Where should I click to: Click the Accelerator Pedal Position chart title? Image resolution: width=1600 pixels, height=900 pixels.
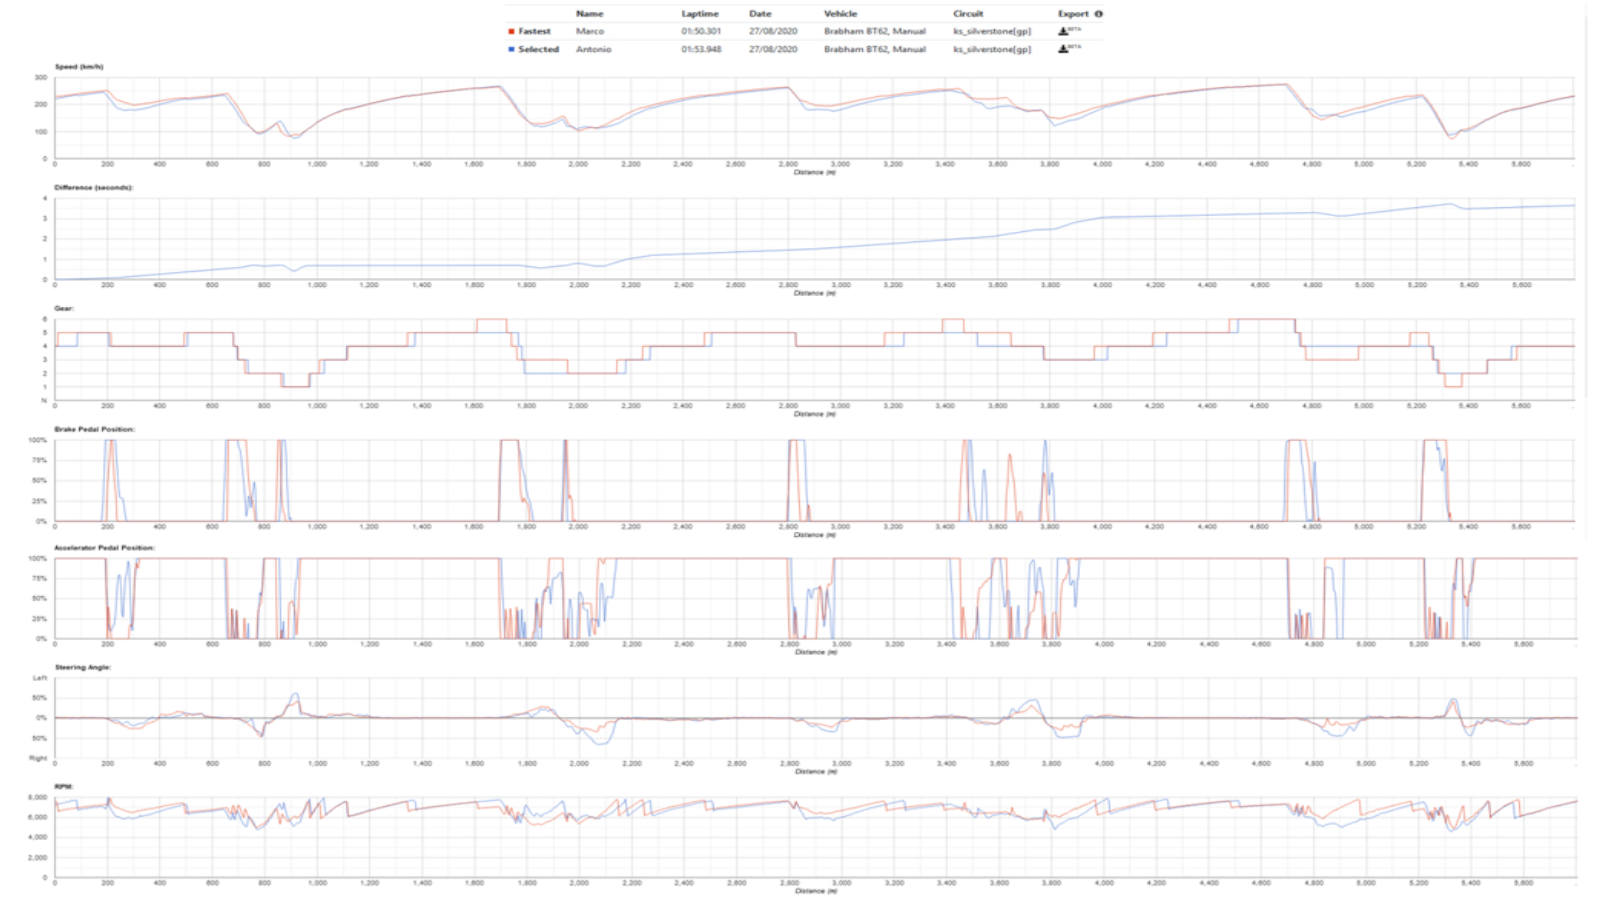click(104, 548)
